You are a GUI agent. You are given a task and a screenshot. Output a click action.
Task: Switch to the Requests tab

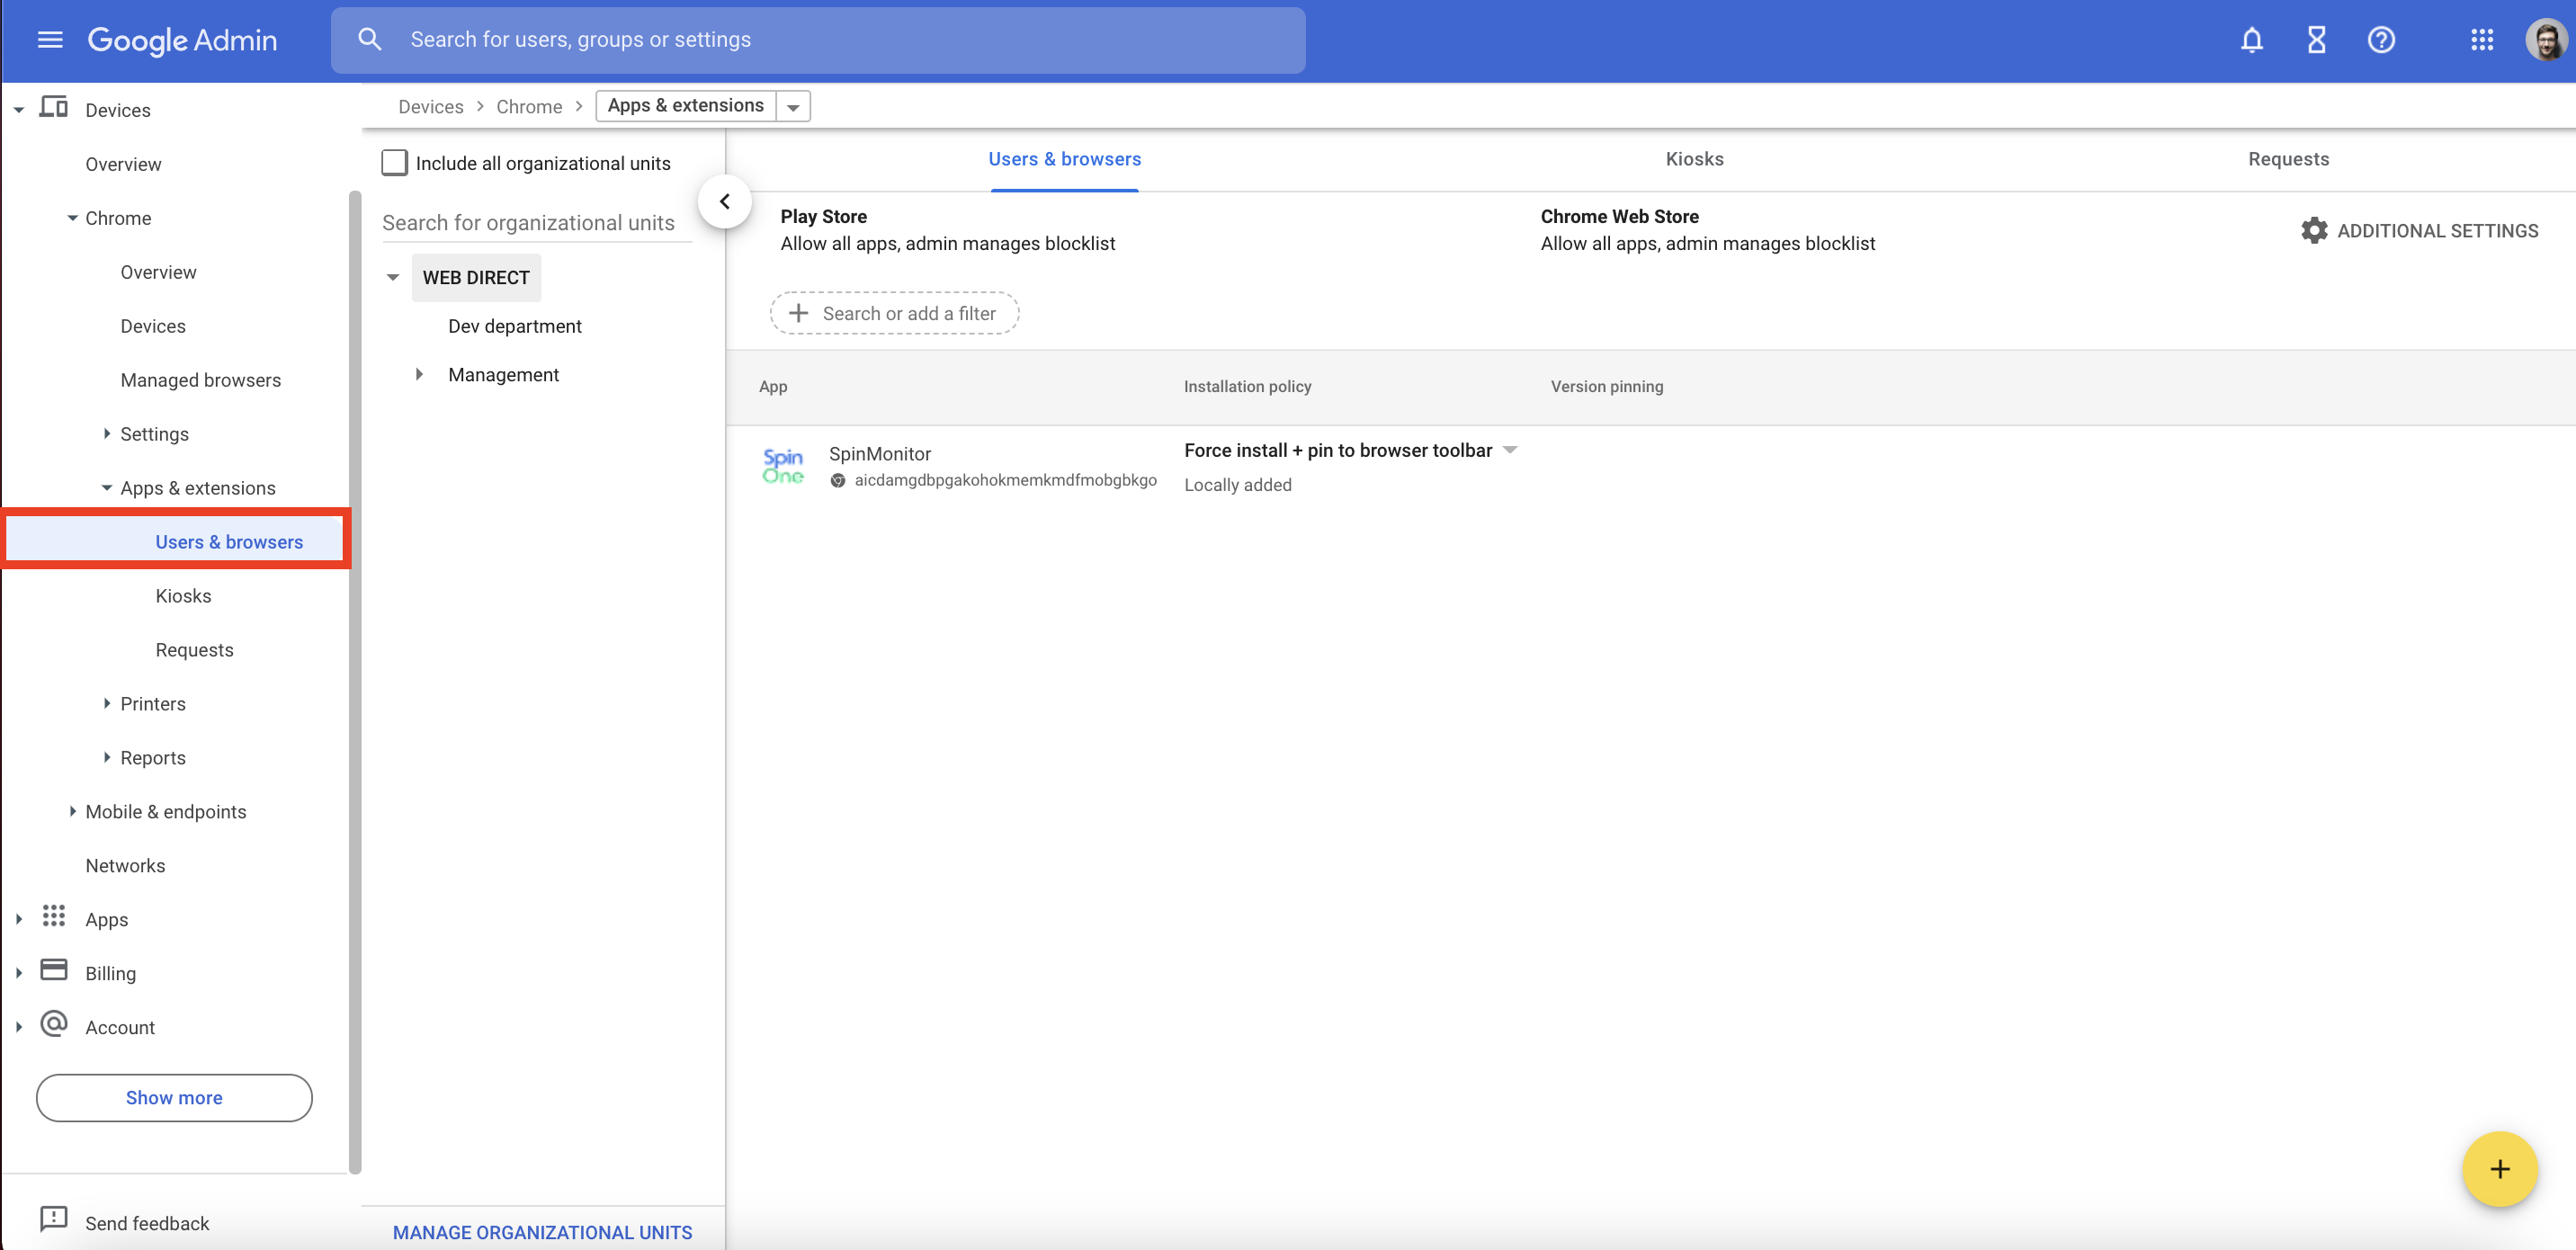tap(2288, 159)
